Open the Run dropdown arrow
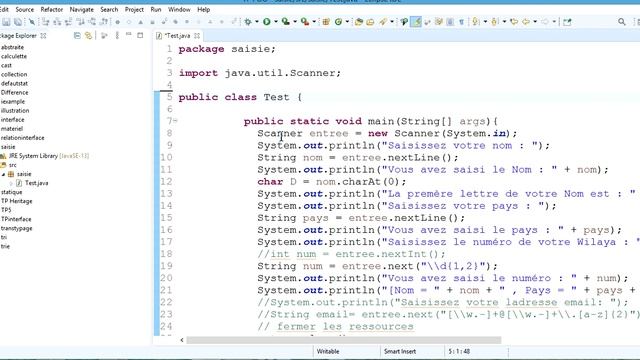 pos(276,22)
